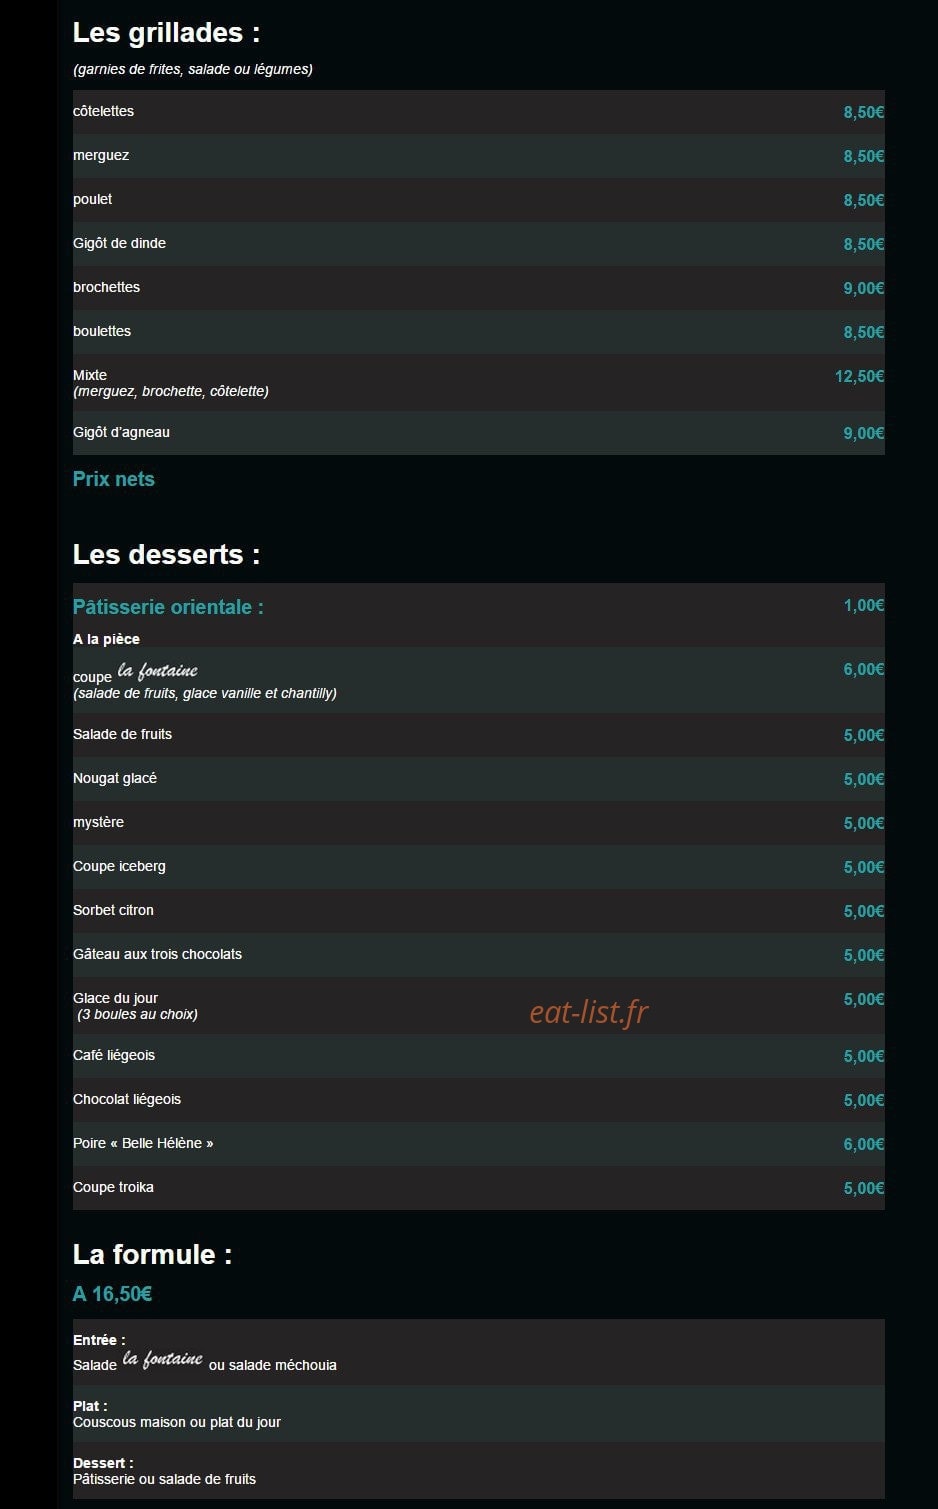Image resolution: width=938 pixels, height=1509 pixels.
Task: Click the Les desserts heading
Action: tap(166, 554)
